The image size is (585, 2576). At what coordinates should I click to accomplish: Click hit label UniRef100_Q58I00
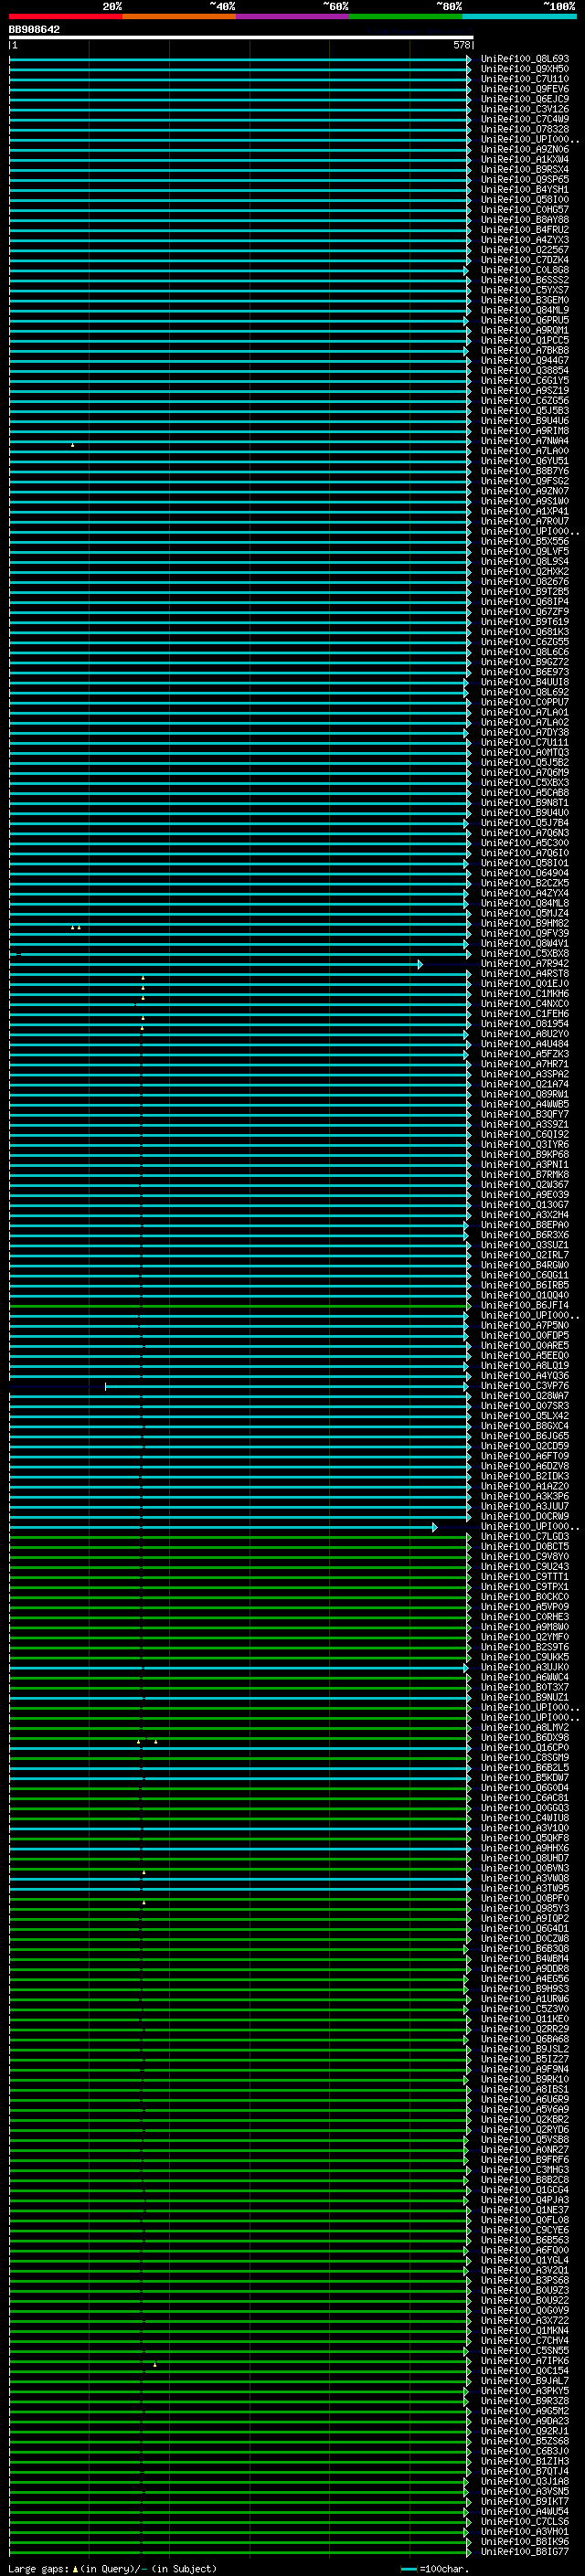coord(525,199)
